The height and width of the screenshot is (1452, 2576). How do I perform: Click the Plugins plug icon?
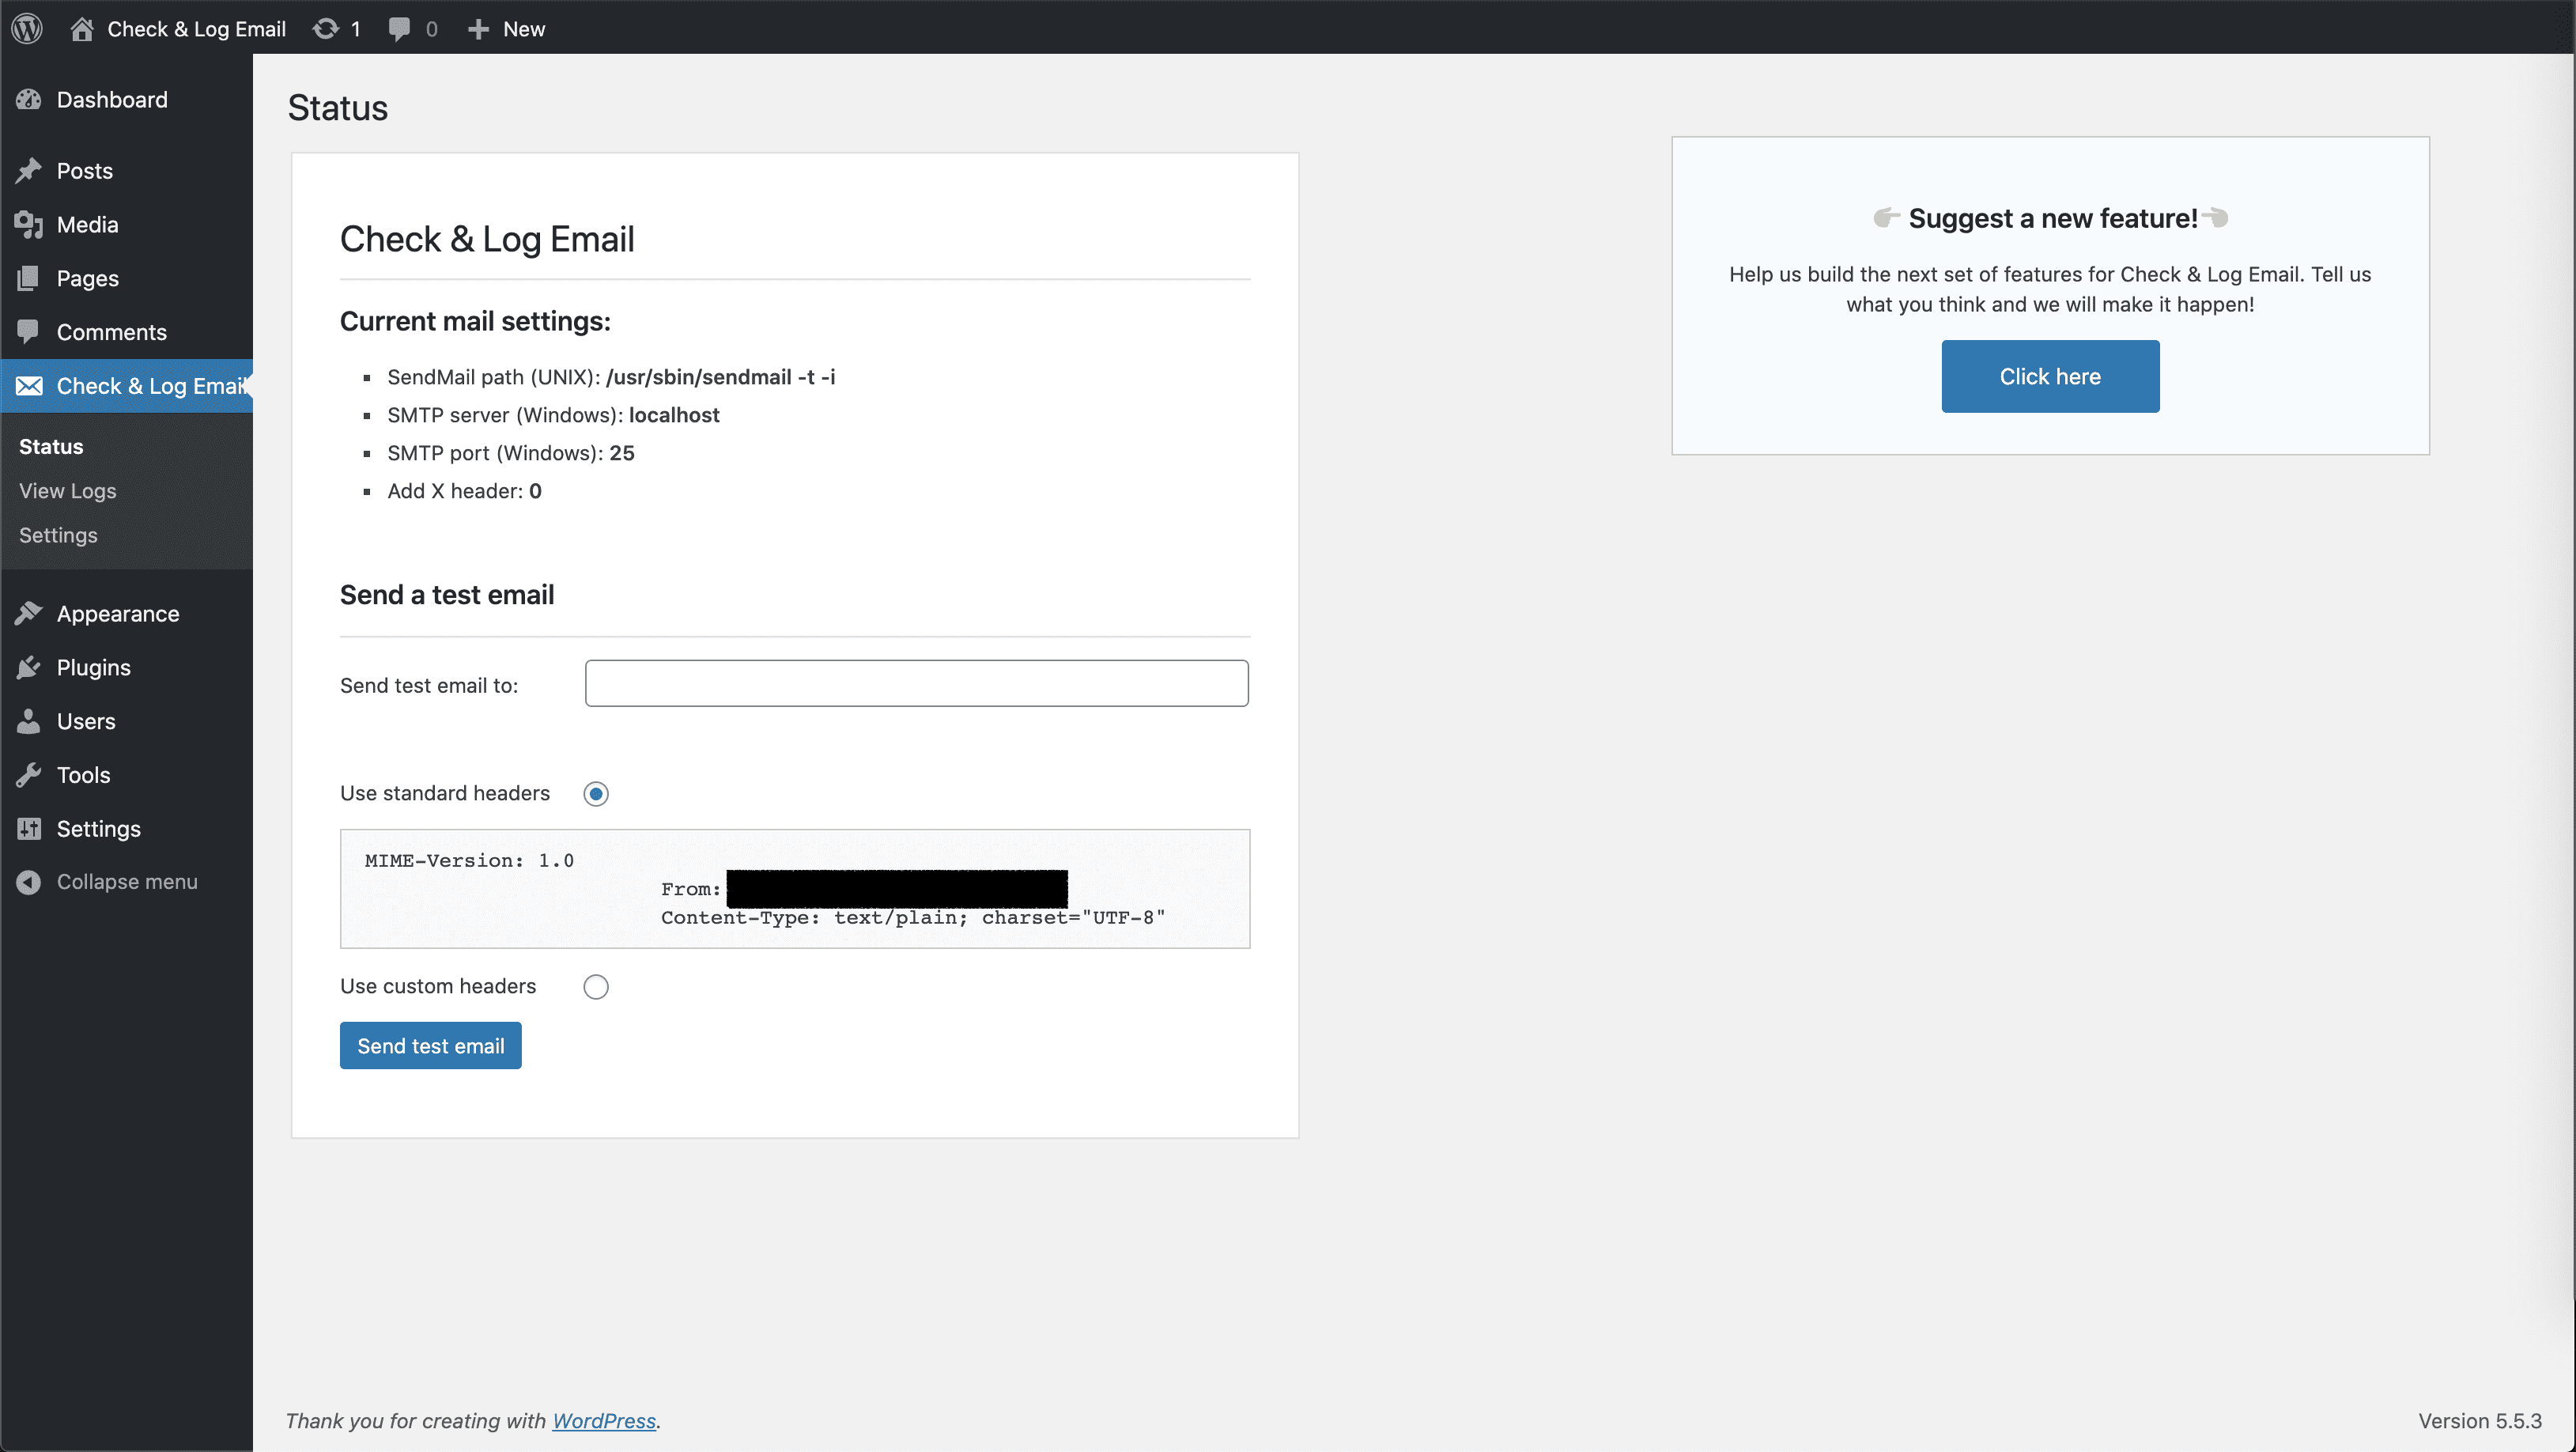point(29,667)
